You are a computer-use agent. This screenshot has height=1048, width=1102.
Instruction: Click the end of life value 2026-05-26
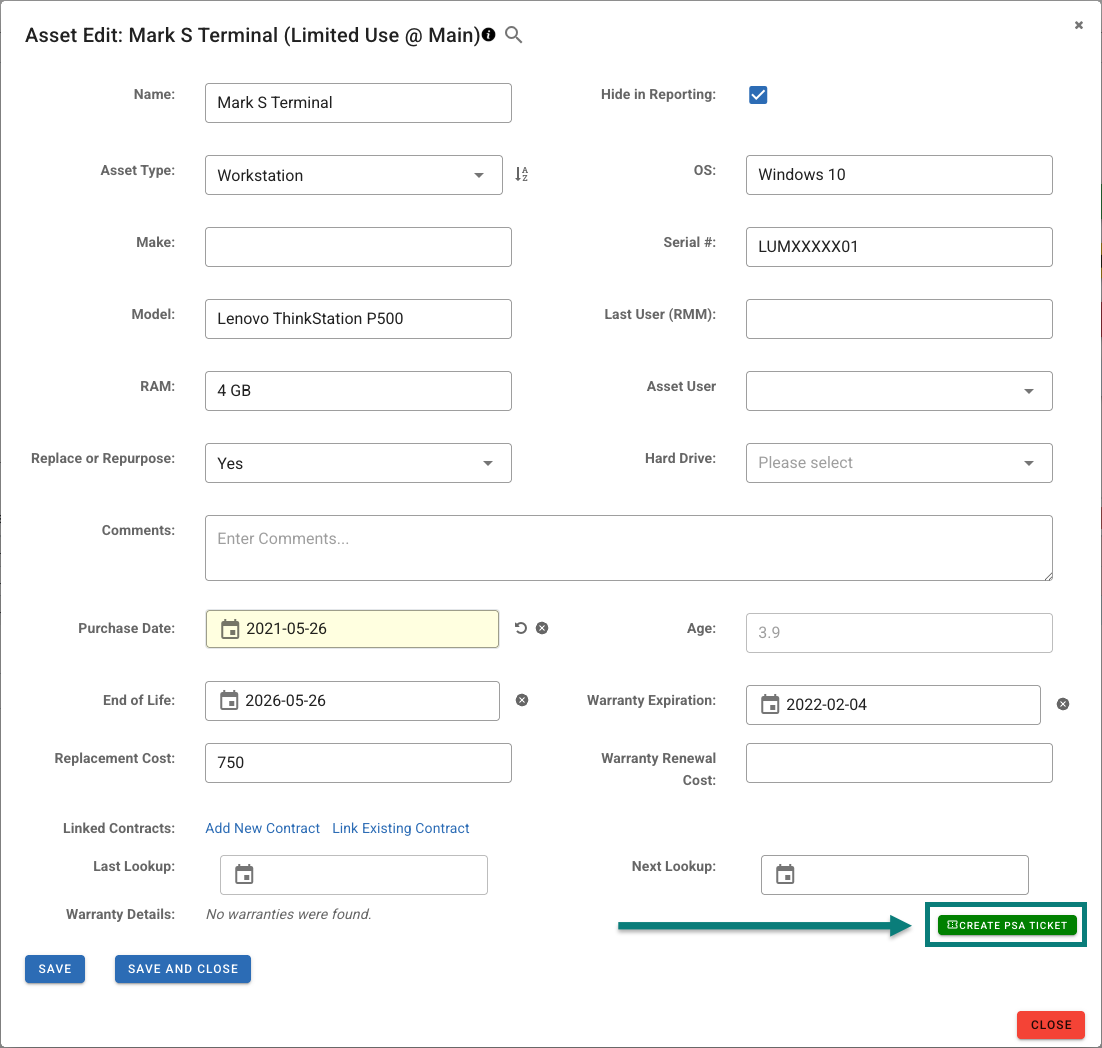pyautogui.click(x=285, y=701)
